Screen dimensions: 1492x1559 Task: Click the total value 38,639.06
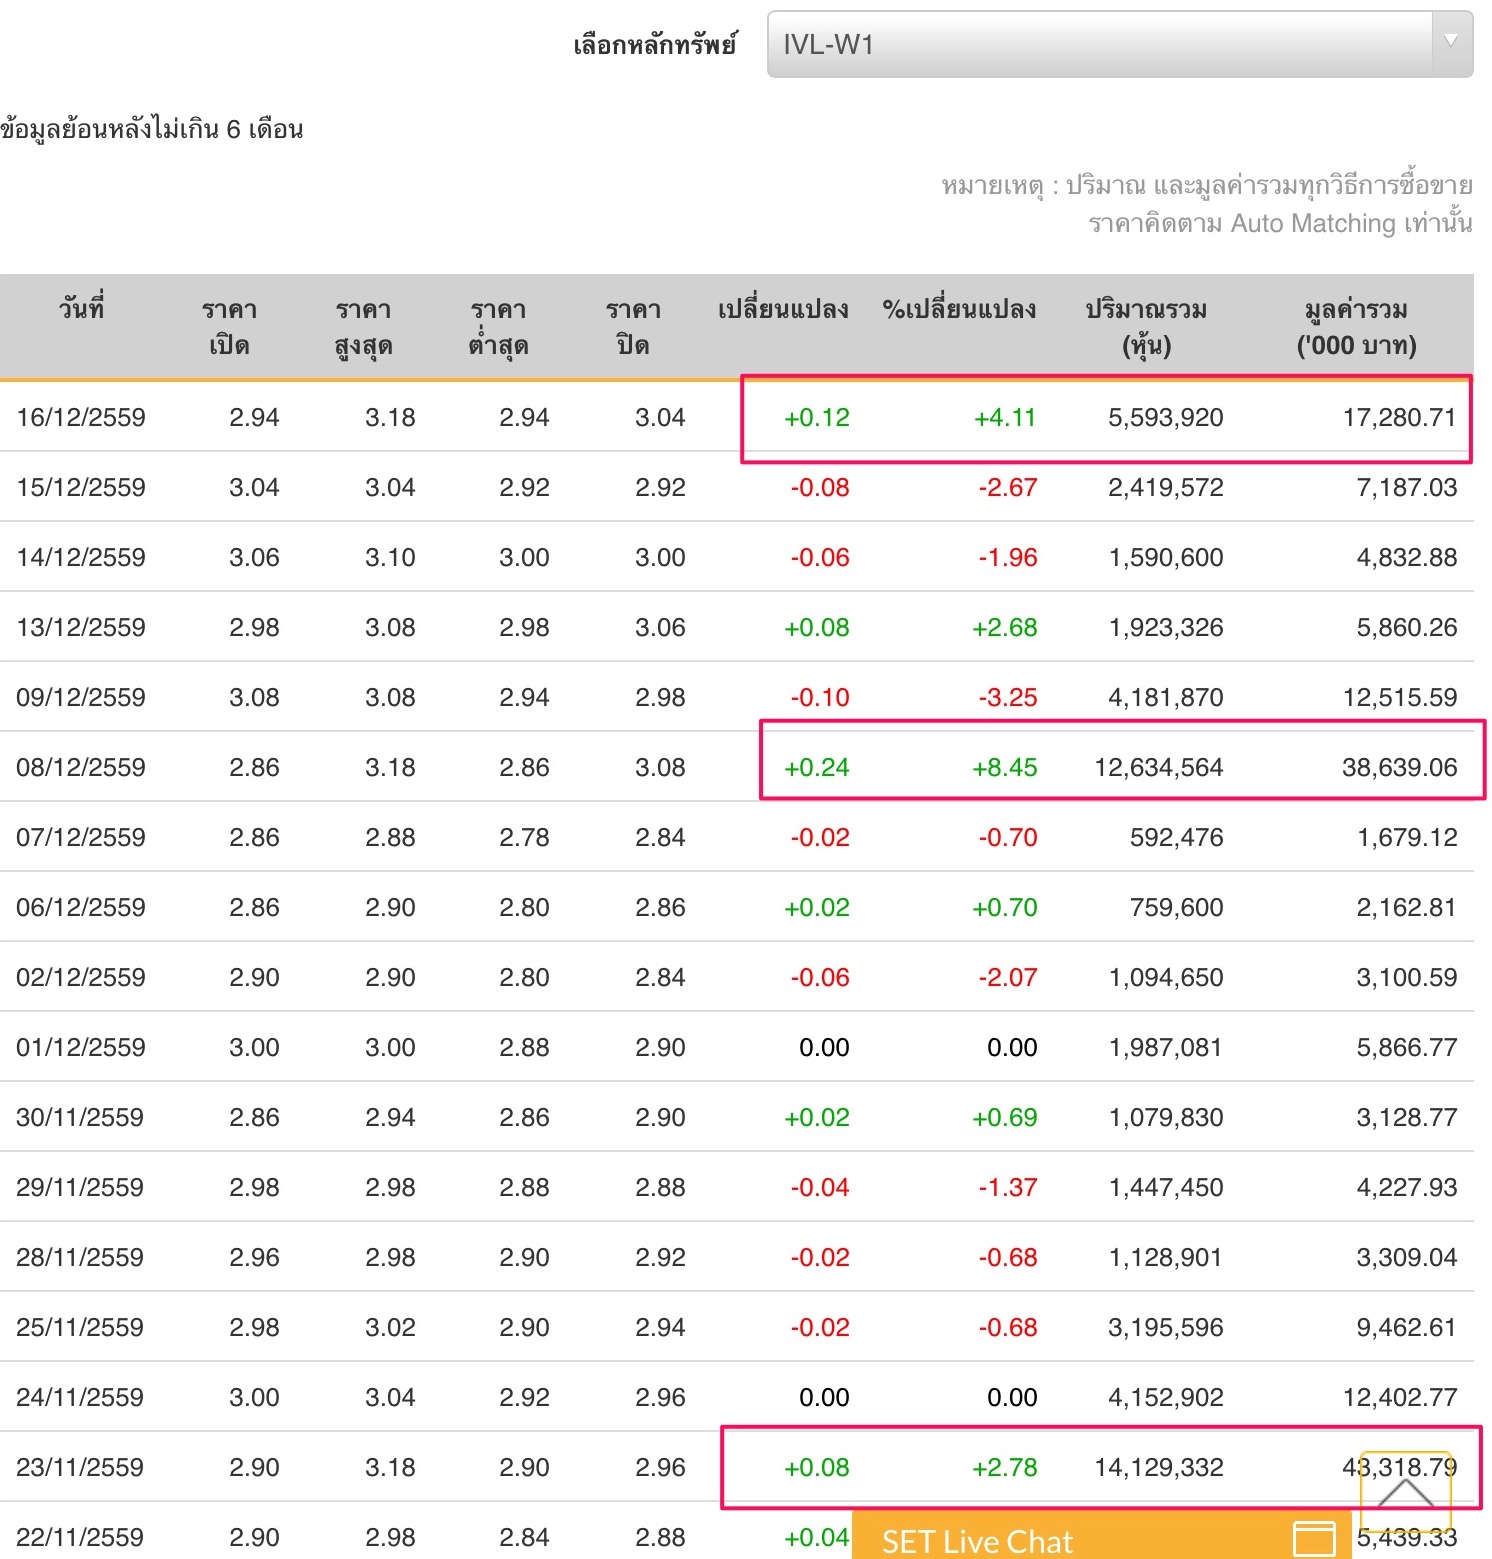(x=1400, y=767)
